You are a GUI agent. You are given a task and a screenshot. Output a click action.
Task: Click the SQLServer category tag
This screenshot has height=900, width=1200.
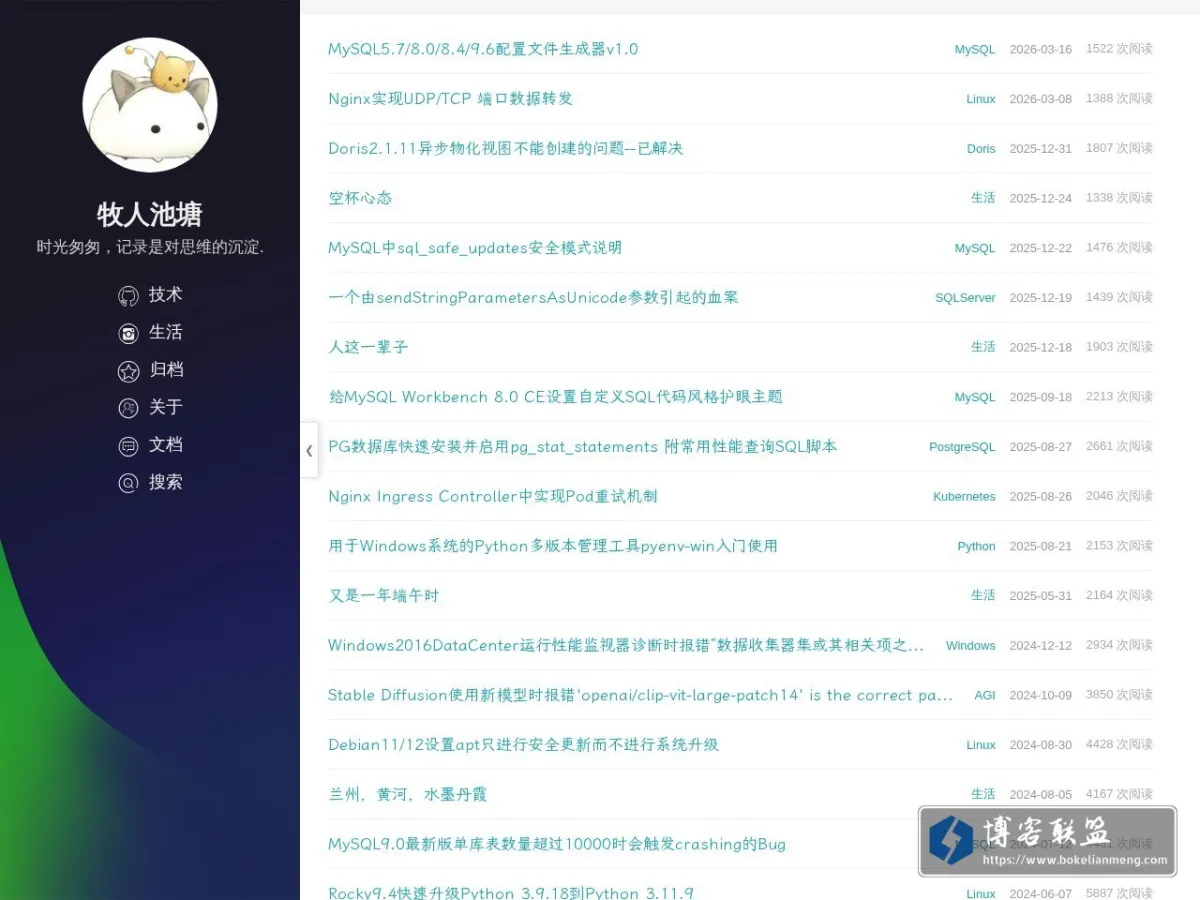pos(965,297)
